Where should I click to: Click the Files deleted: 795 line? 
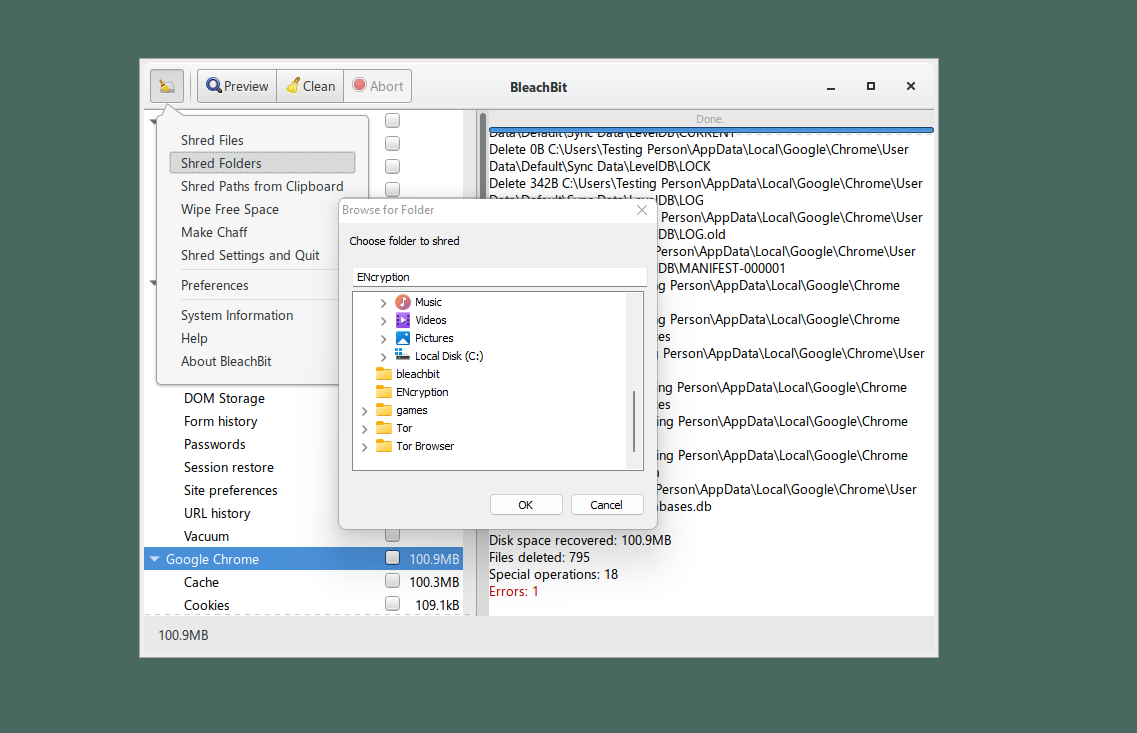539,558
